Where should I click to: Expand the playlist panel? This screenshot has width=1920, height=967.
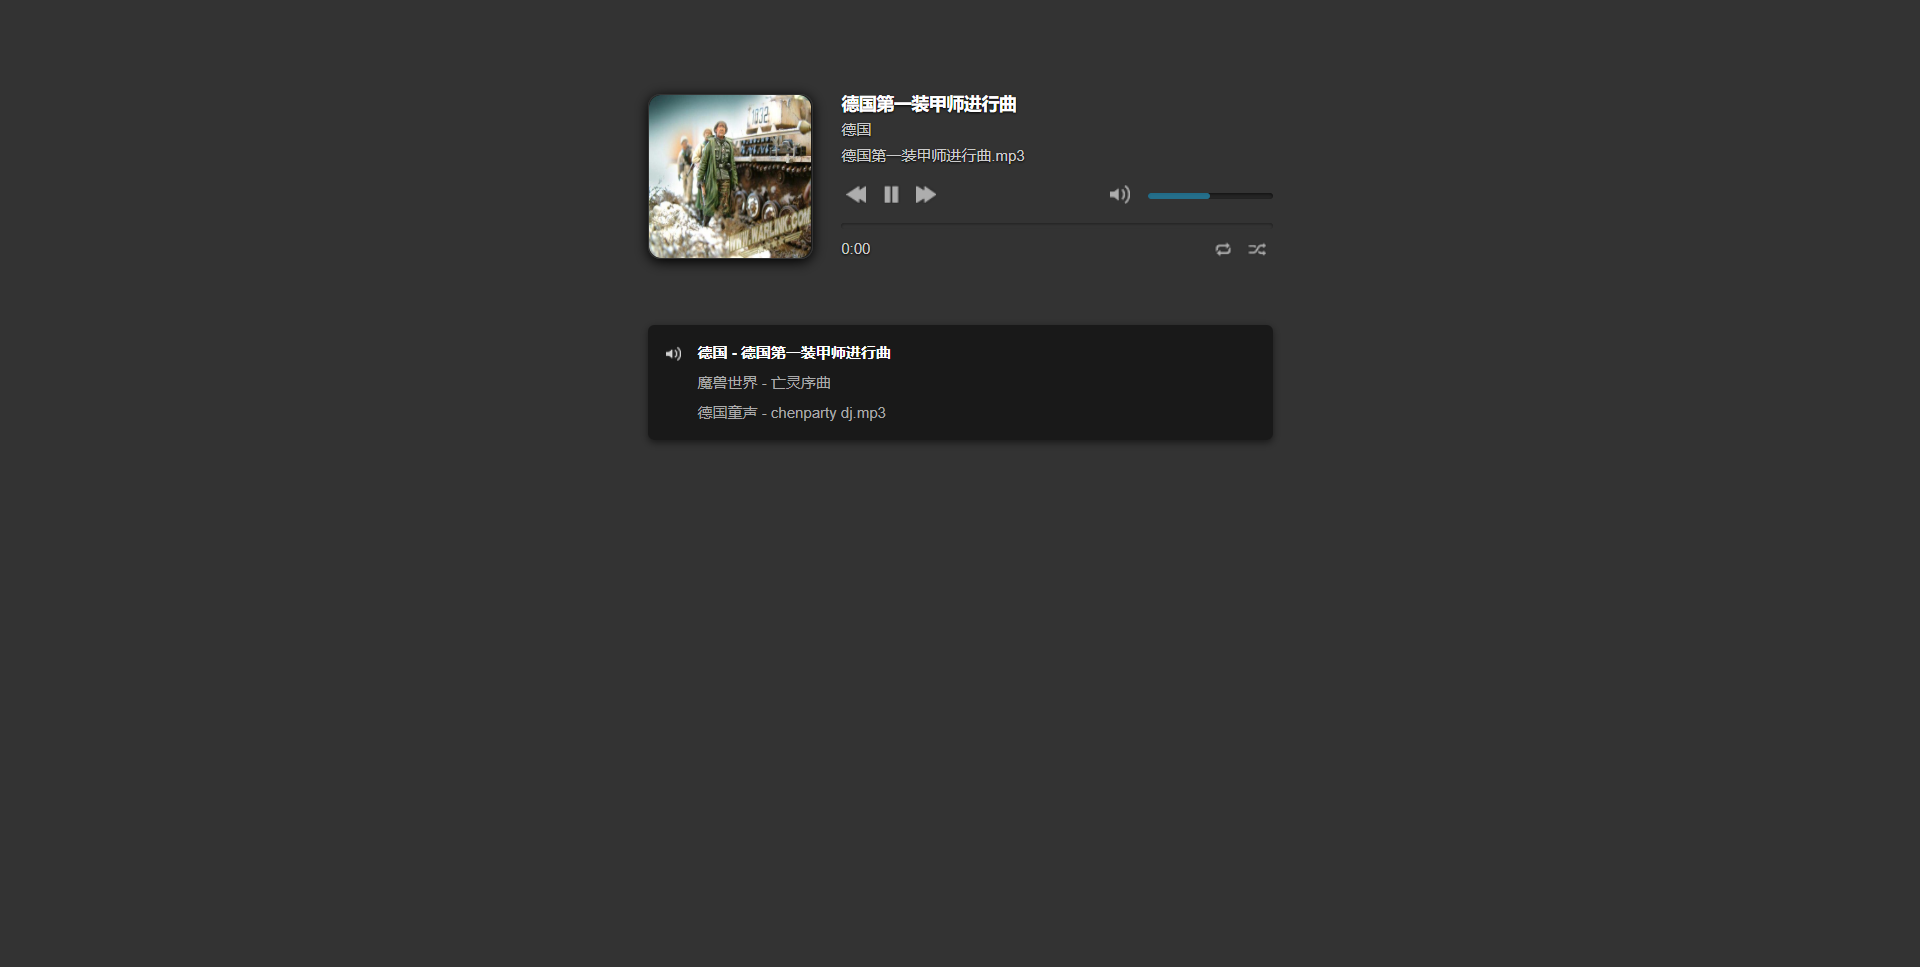(x=959, y=382)
